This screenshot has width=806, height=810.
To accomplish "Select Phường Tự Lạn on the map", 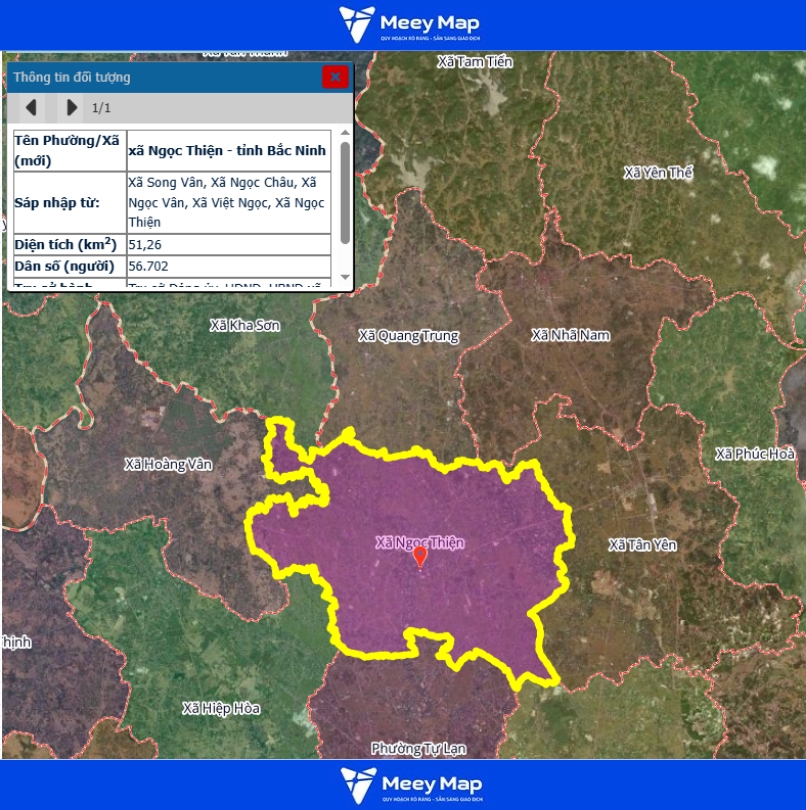I will [x=418, y=748].
